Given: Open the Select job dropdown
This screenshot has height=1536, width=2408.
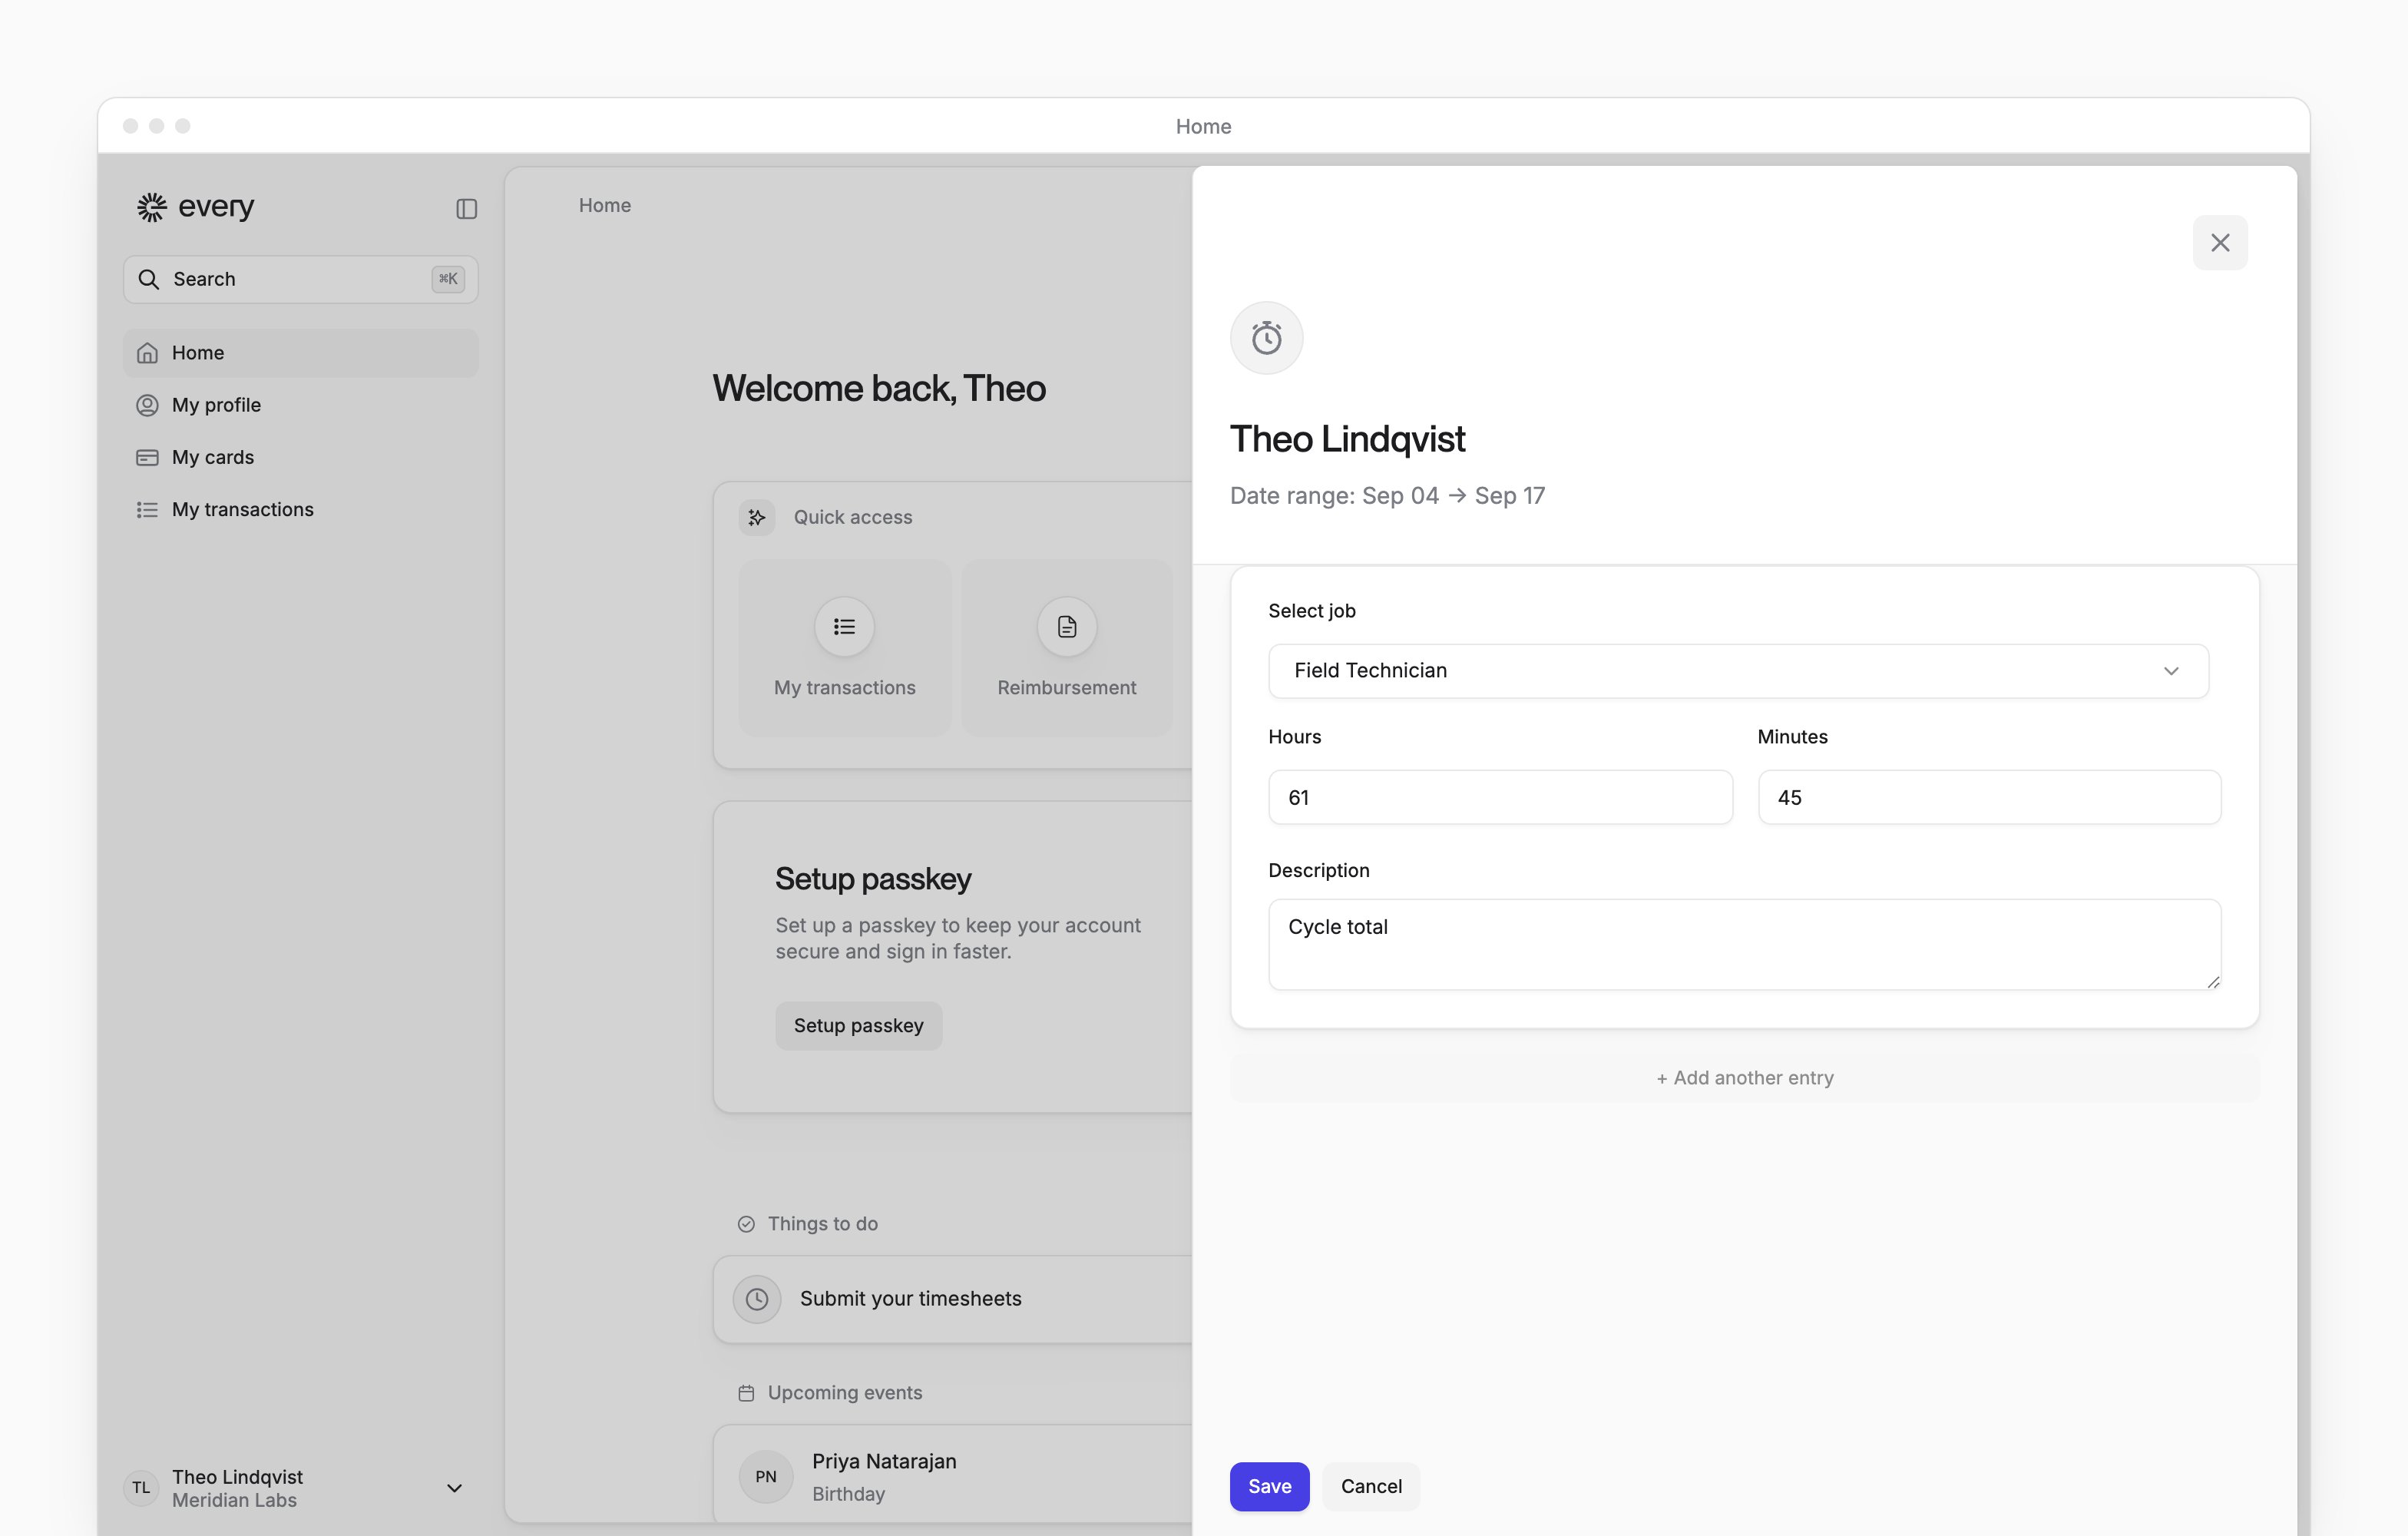Looking at the screenshot, I should click(1738, 671).
